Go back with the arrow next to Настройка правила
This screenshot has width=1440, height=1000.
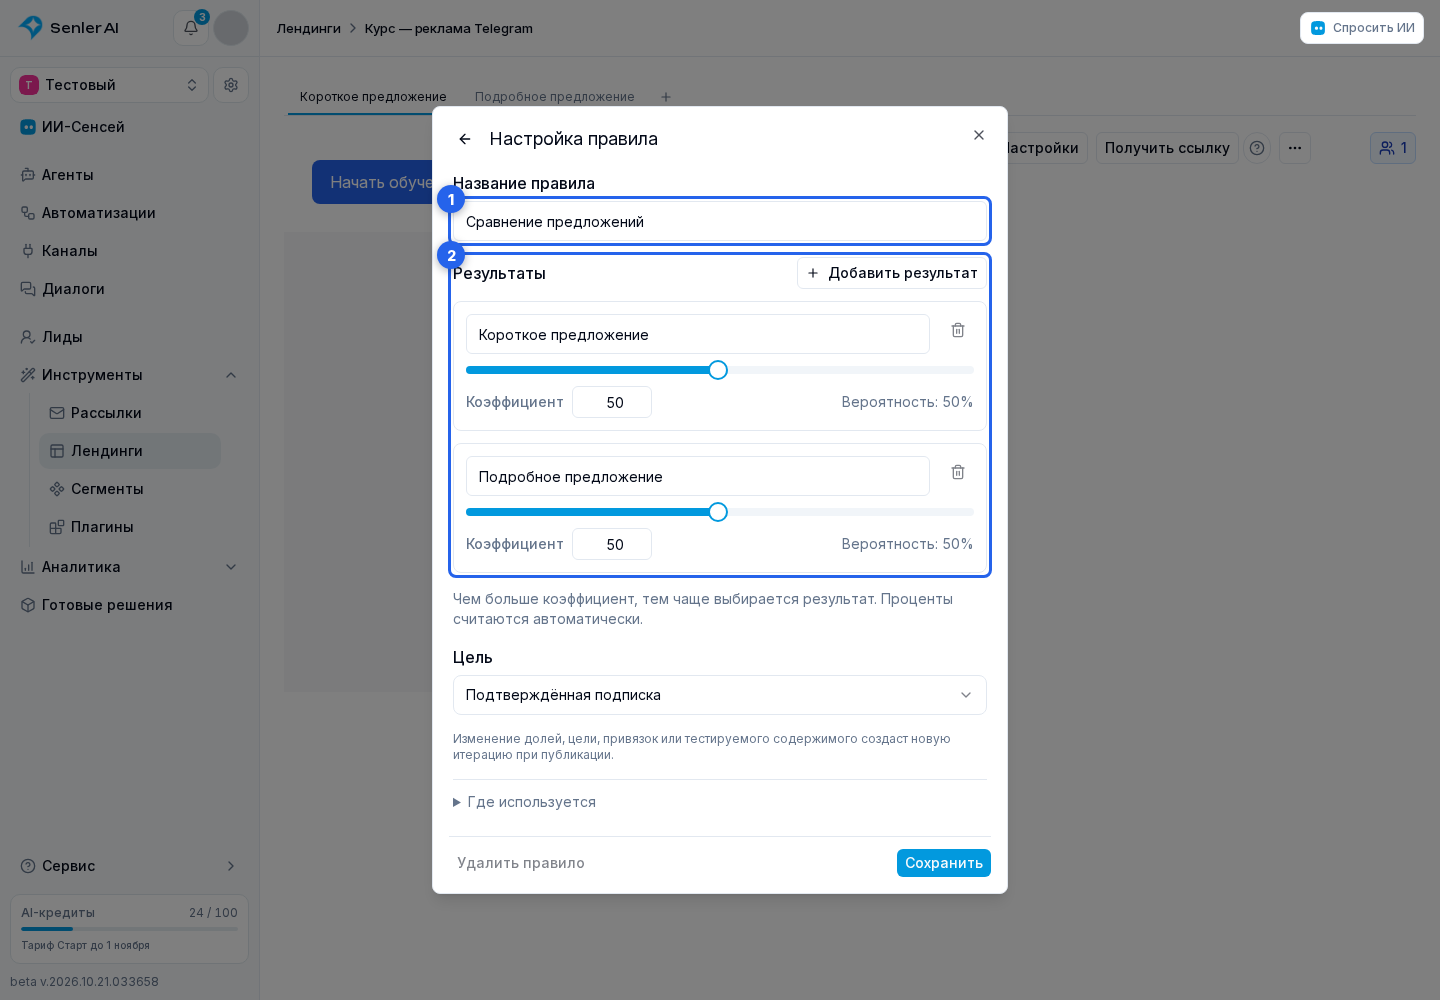(465, 139)
